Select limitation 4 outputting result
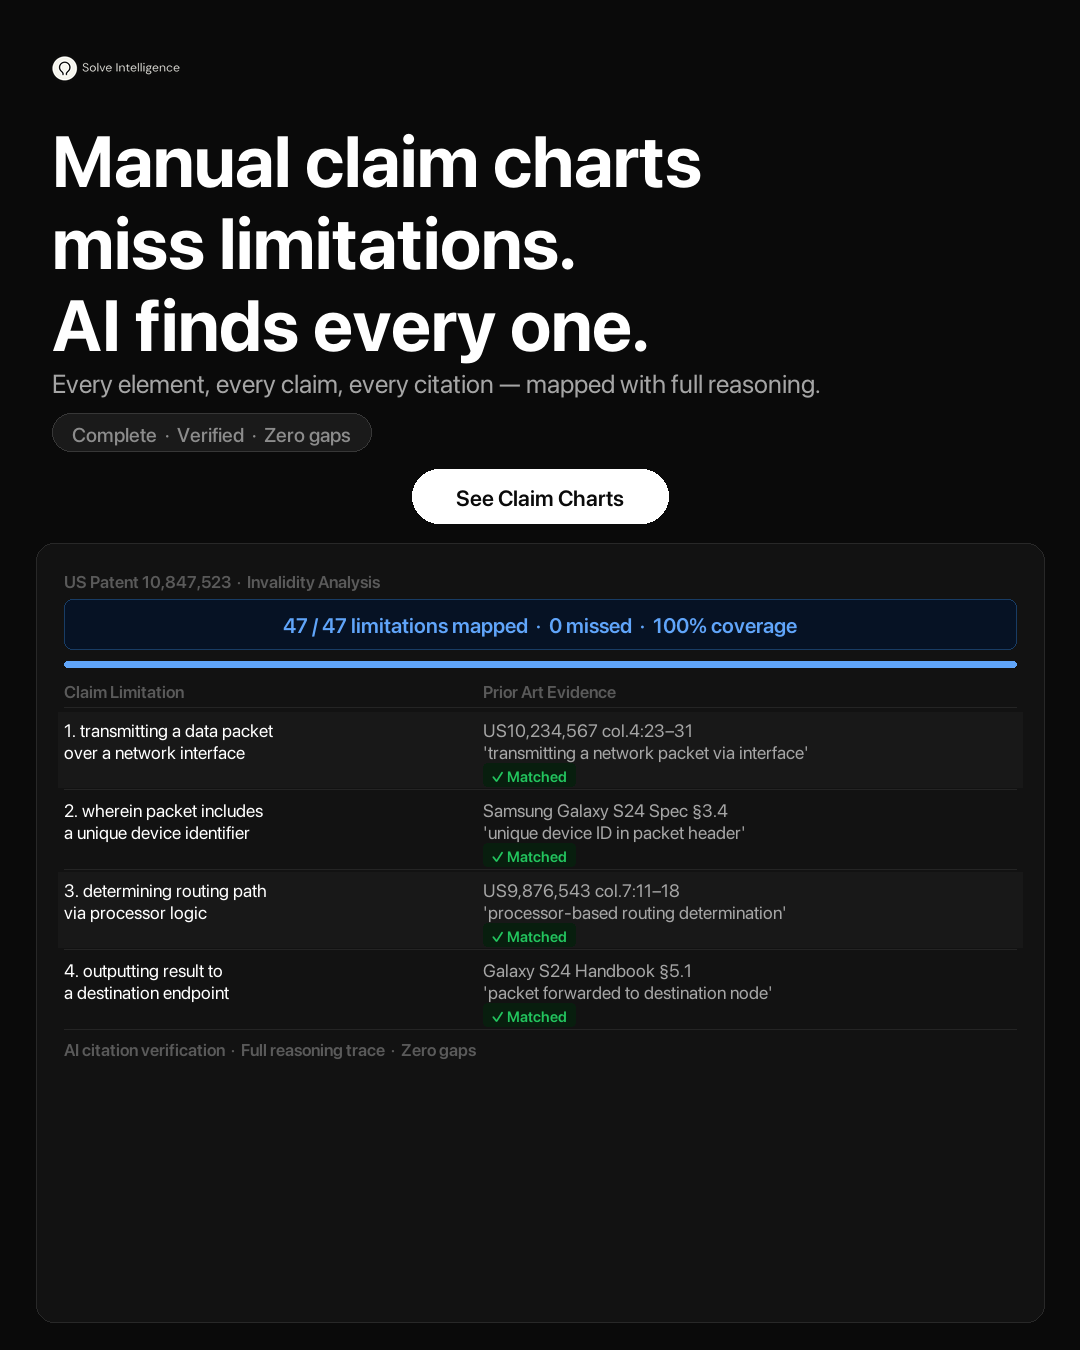1080x1350 pixels. point(146,982)
